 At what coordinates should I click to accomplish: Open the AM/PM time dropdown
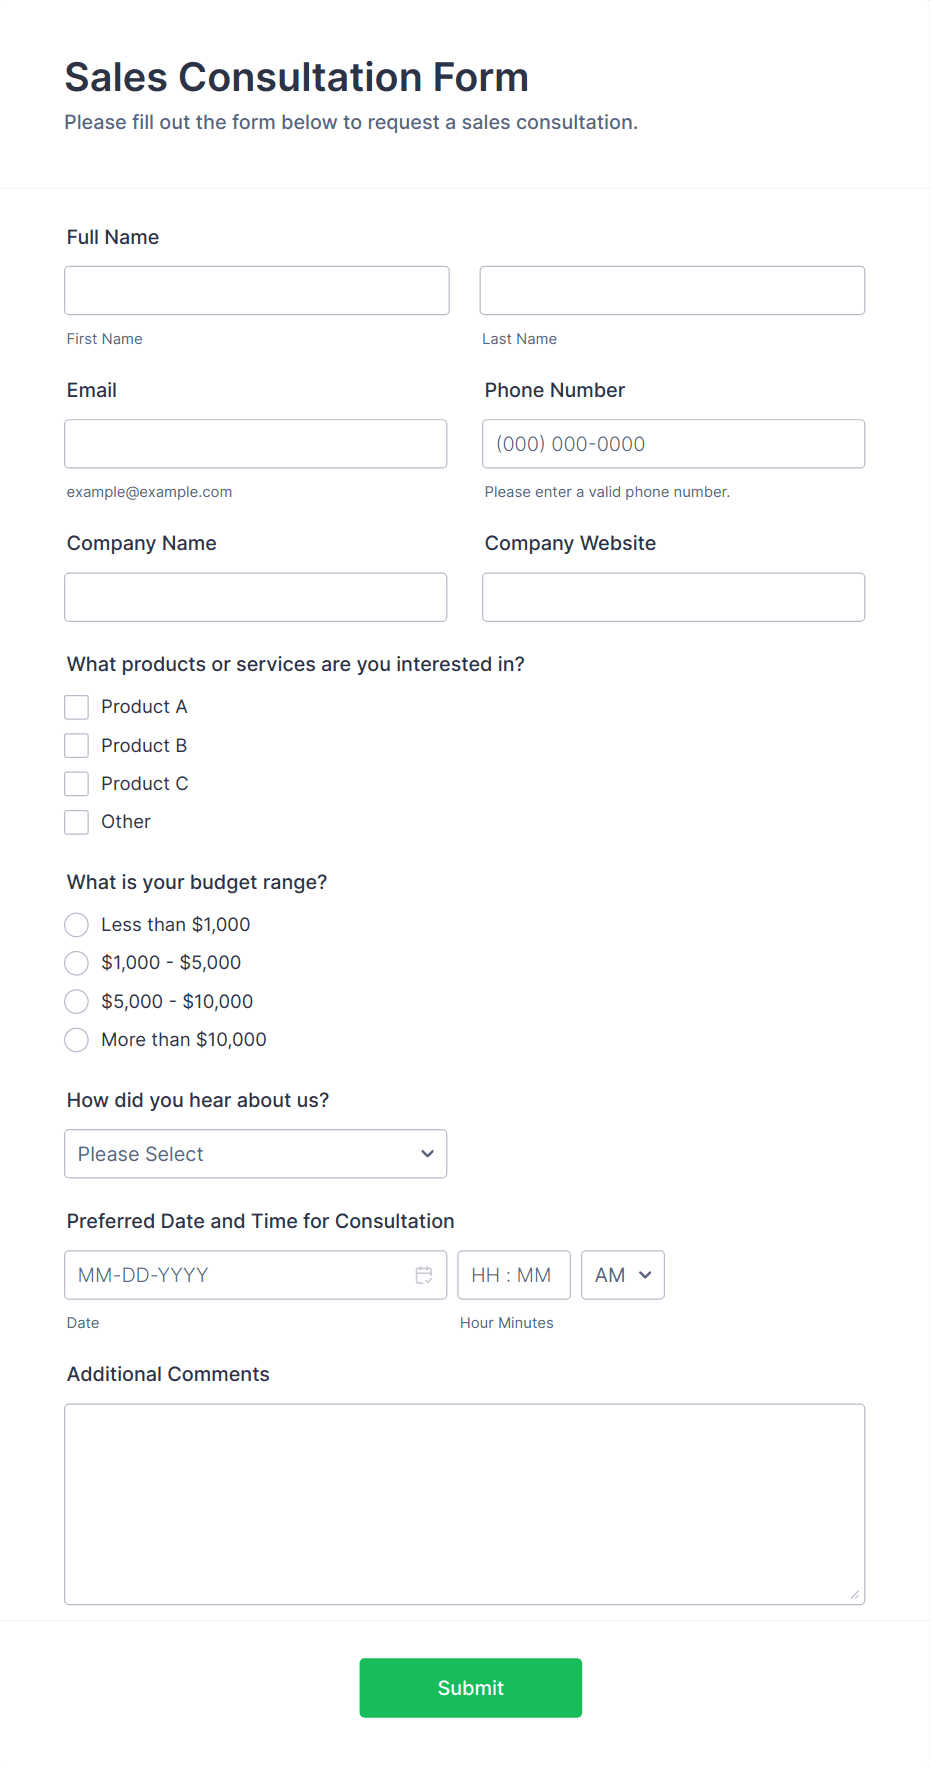click(x=622, y=1274)
